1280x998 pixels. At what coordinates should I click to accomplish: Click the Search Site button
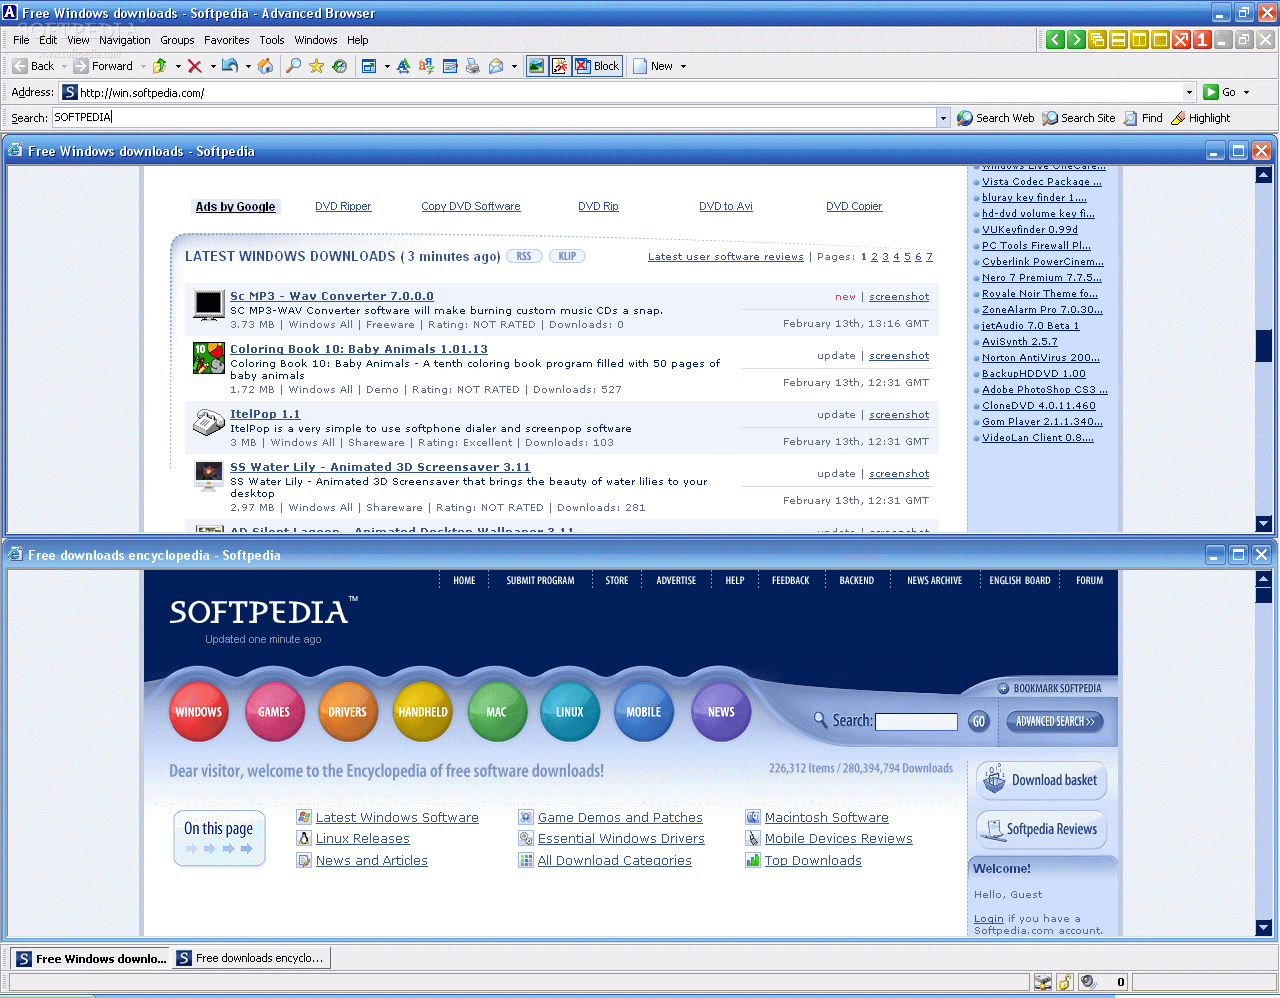click(1079, 118)
